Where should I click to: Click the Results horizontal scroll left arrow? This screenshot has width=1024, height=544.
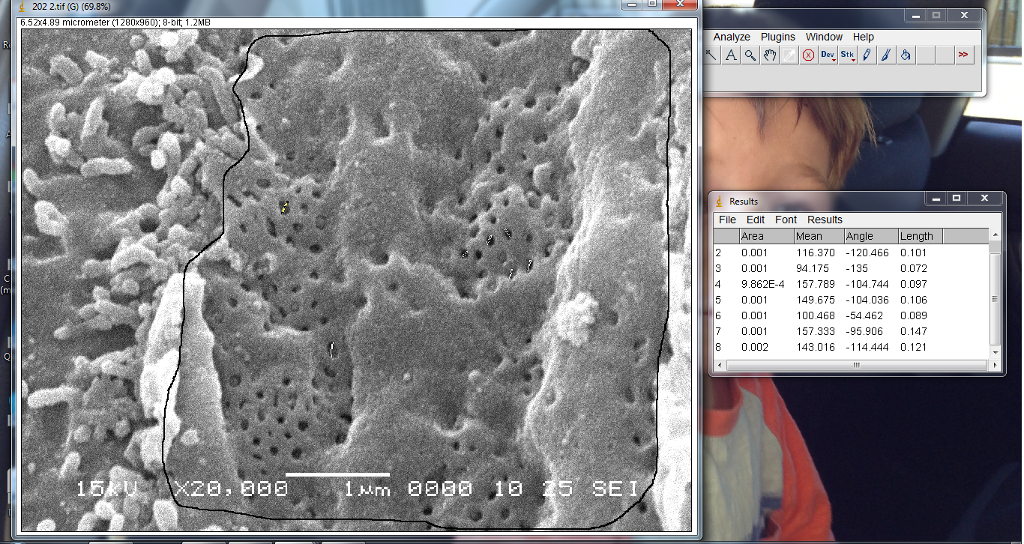718,366
